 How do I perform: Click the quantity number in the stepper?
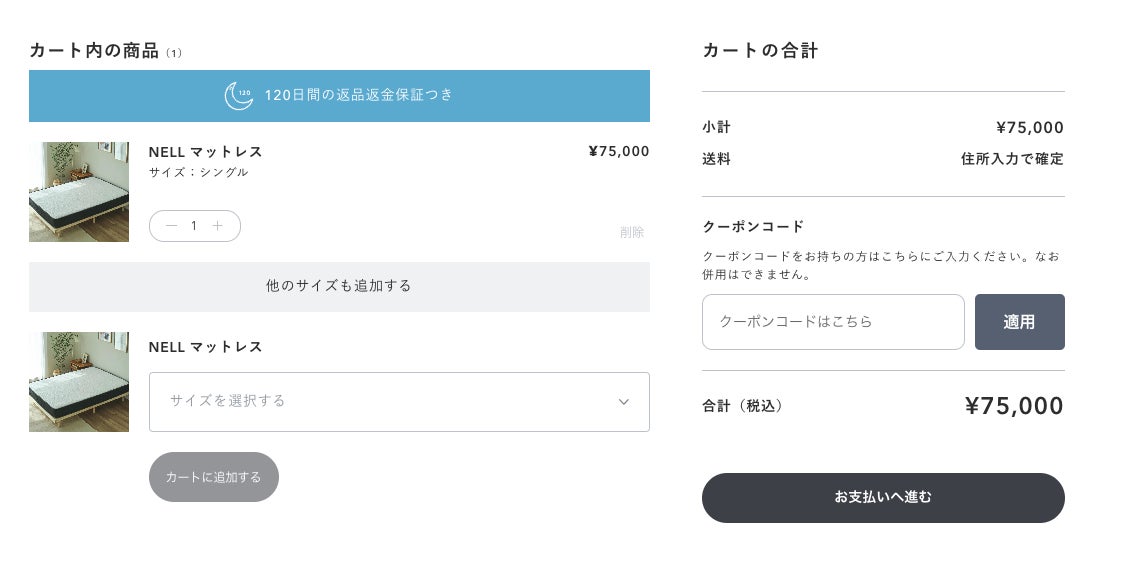(x=194, y=226)
